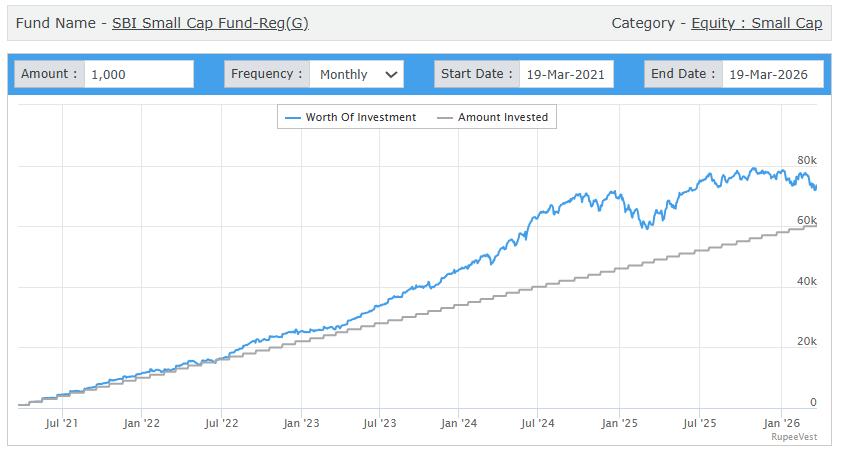Click the Jul '24 x-axis label
Screen dimensions: 842x454
click(x=538, y=423)
